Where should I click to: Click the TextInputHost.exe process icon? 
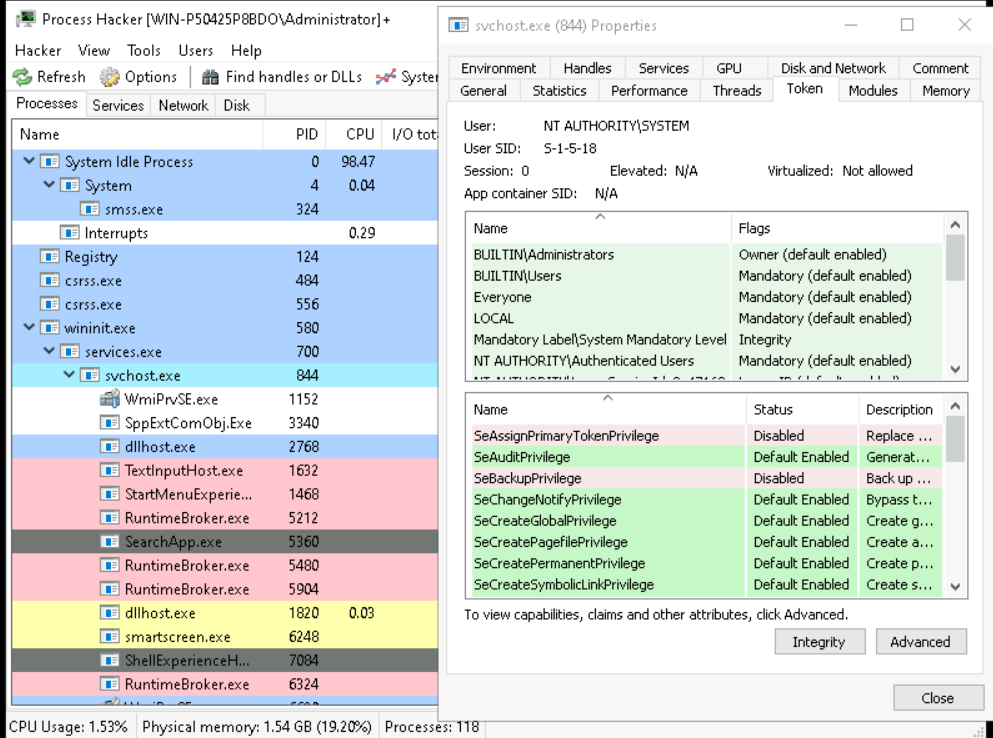click(x=110, y=471)
